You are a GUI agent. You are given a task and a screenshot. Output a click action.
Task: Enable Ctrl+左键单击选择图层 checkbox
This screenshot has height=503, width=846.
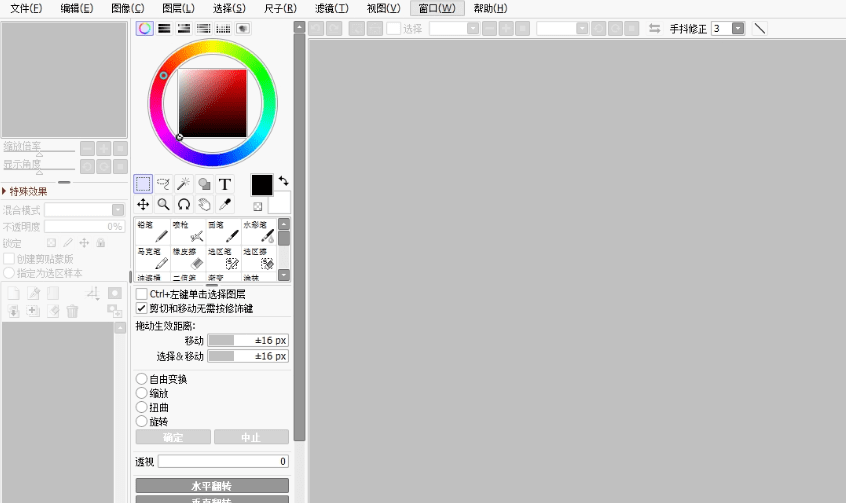(141, 294)
